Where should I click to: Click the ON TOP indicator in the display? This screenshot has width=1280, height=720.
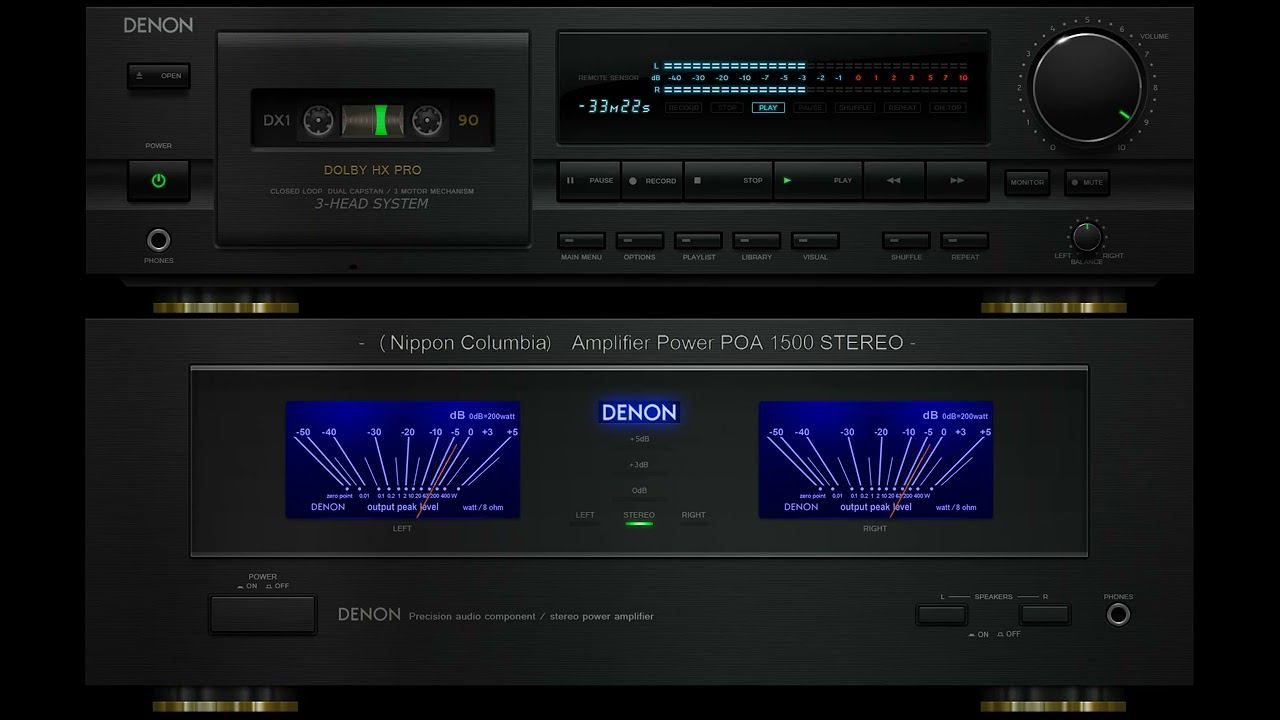pyautogui.click(x=947, y=107)
